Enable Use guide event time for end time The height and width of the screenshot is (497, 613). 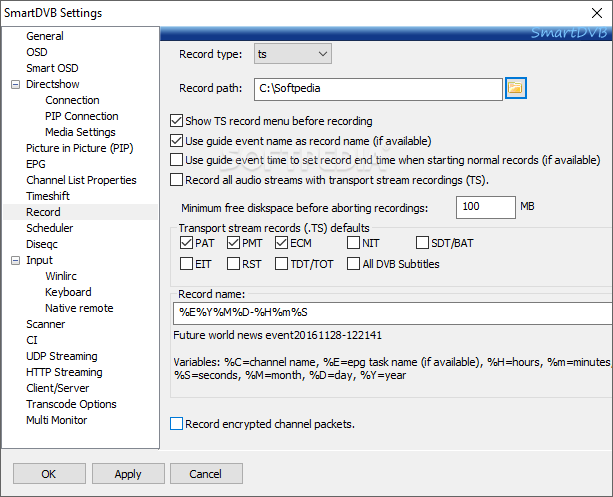click(176, 160)
